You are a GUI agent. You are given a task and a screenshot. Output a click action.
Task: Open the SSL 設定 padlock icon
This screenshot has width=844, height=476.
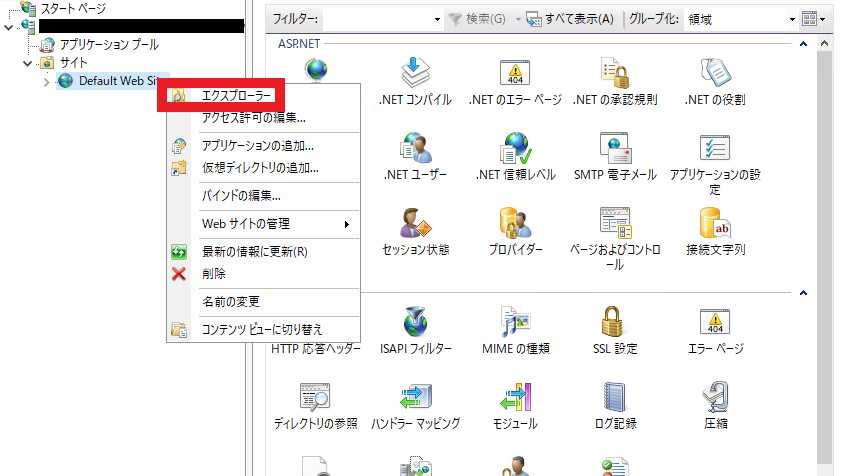pos(613,322)
